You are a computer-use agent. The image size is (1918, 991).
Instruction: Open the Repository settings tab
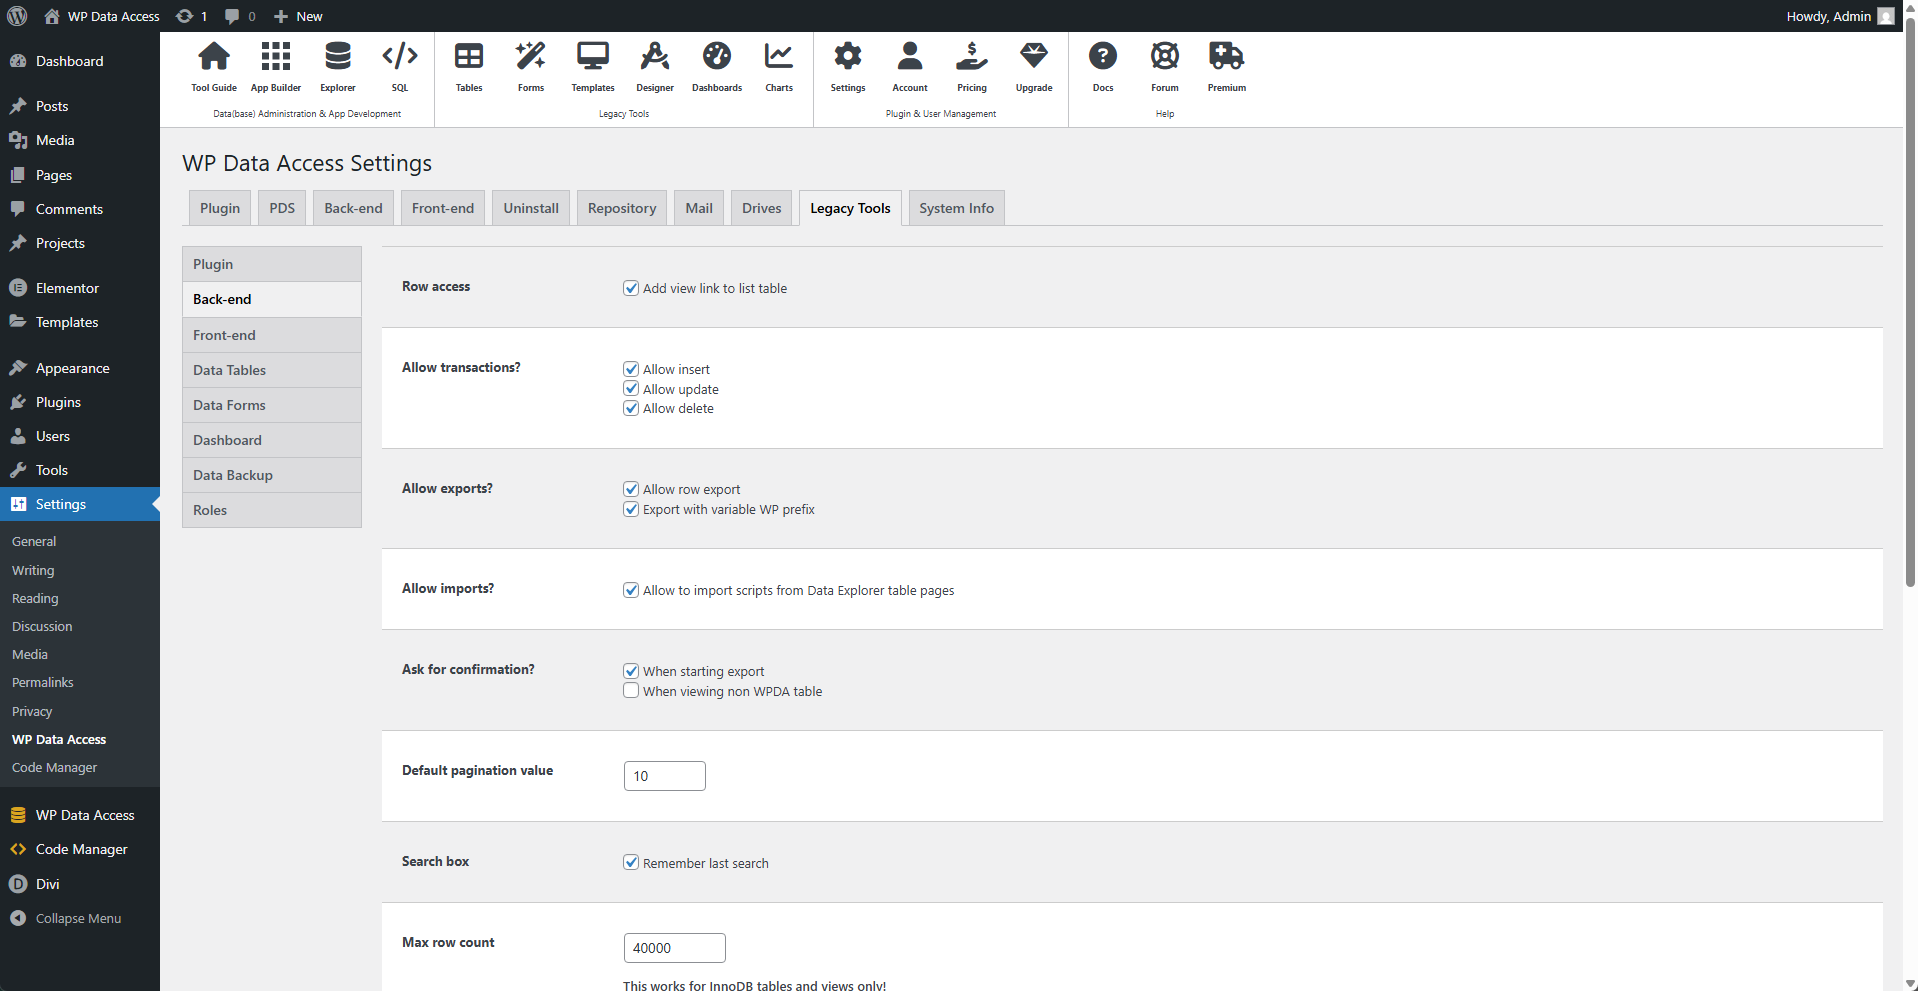click(621, 207)
